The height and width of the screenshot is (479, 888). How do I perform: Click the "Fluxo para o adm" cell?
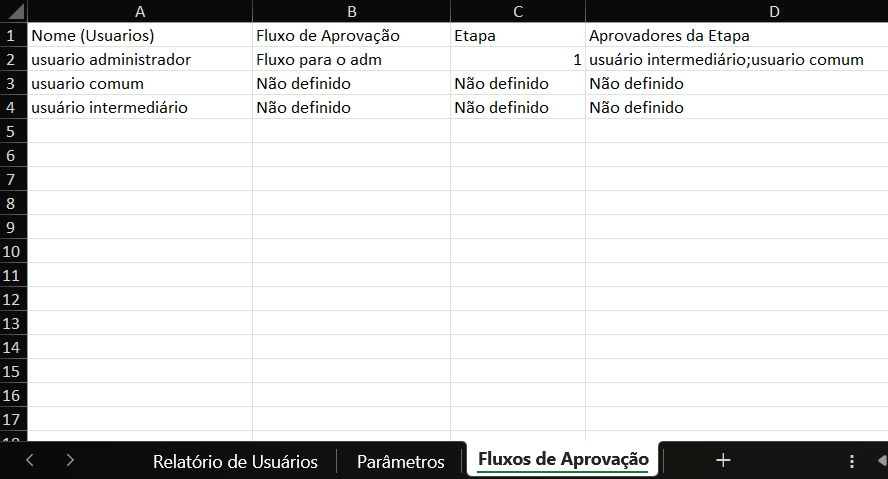pos(351,60)
